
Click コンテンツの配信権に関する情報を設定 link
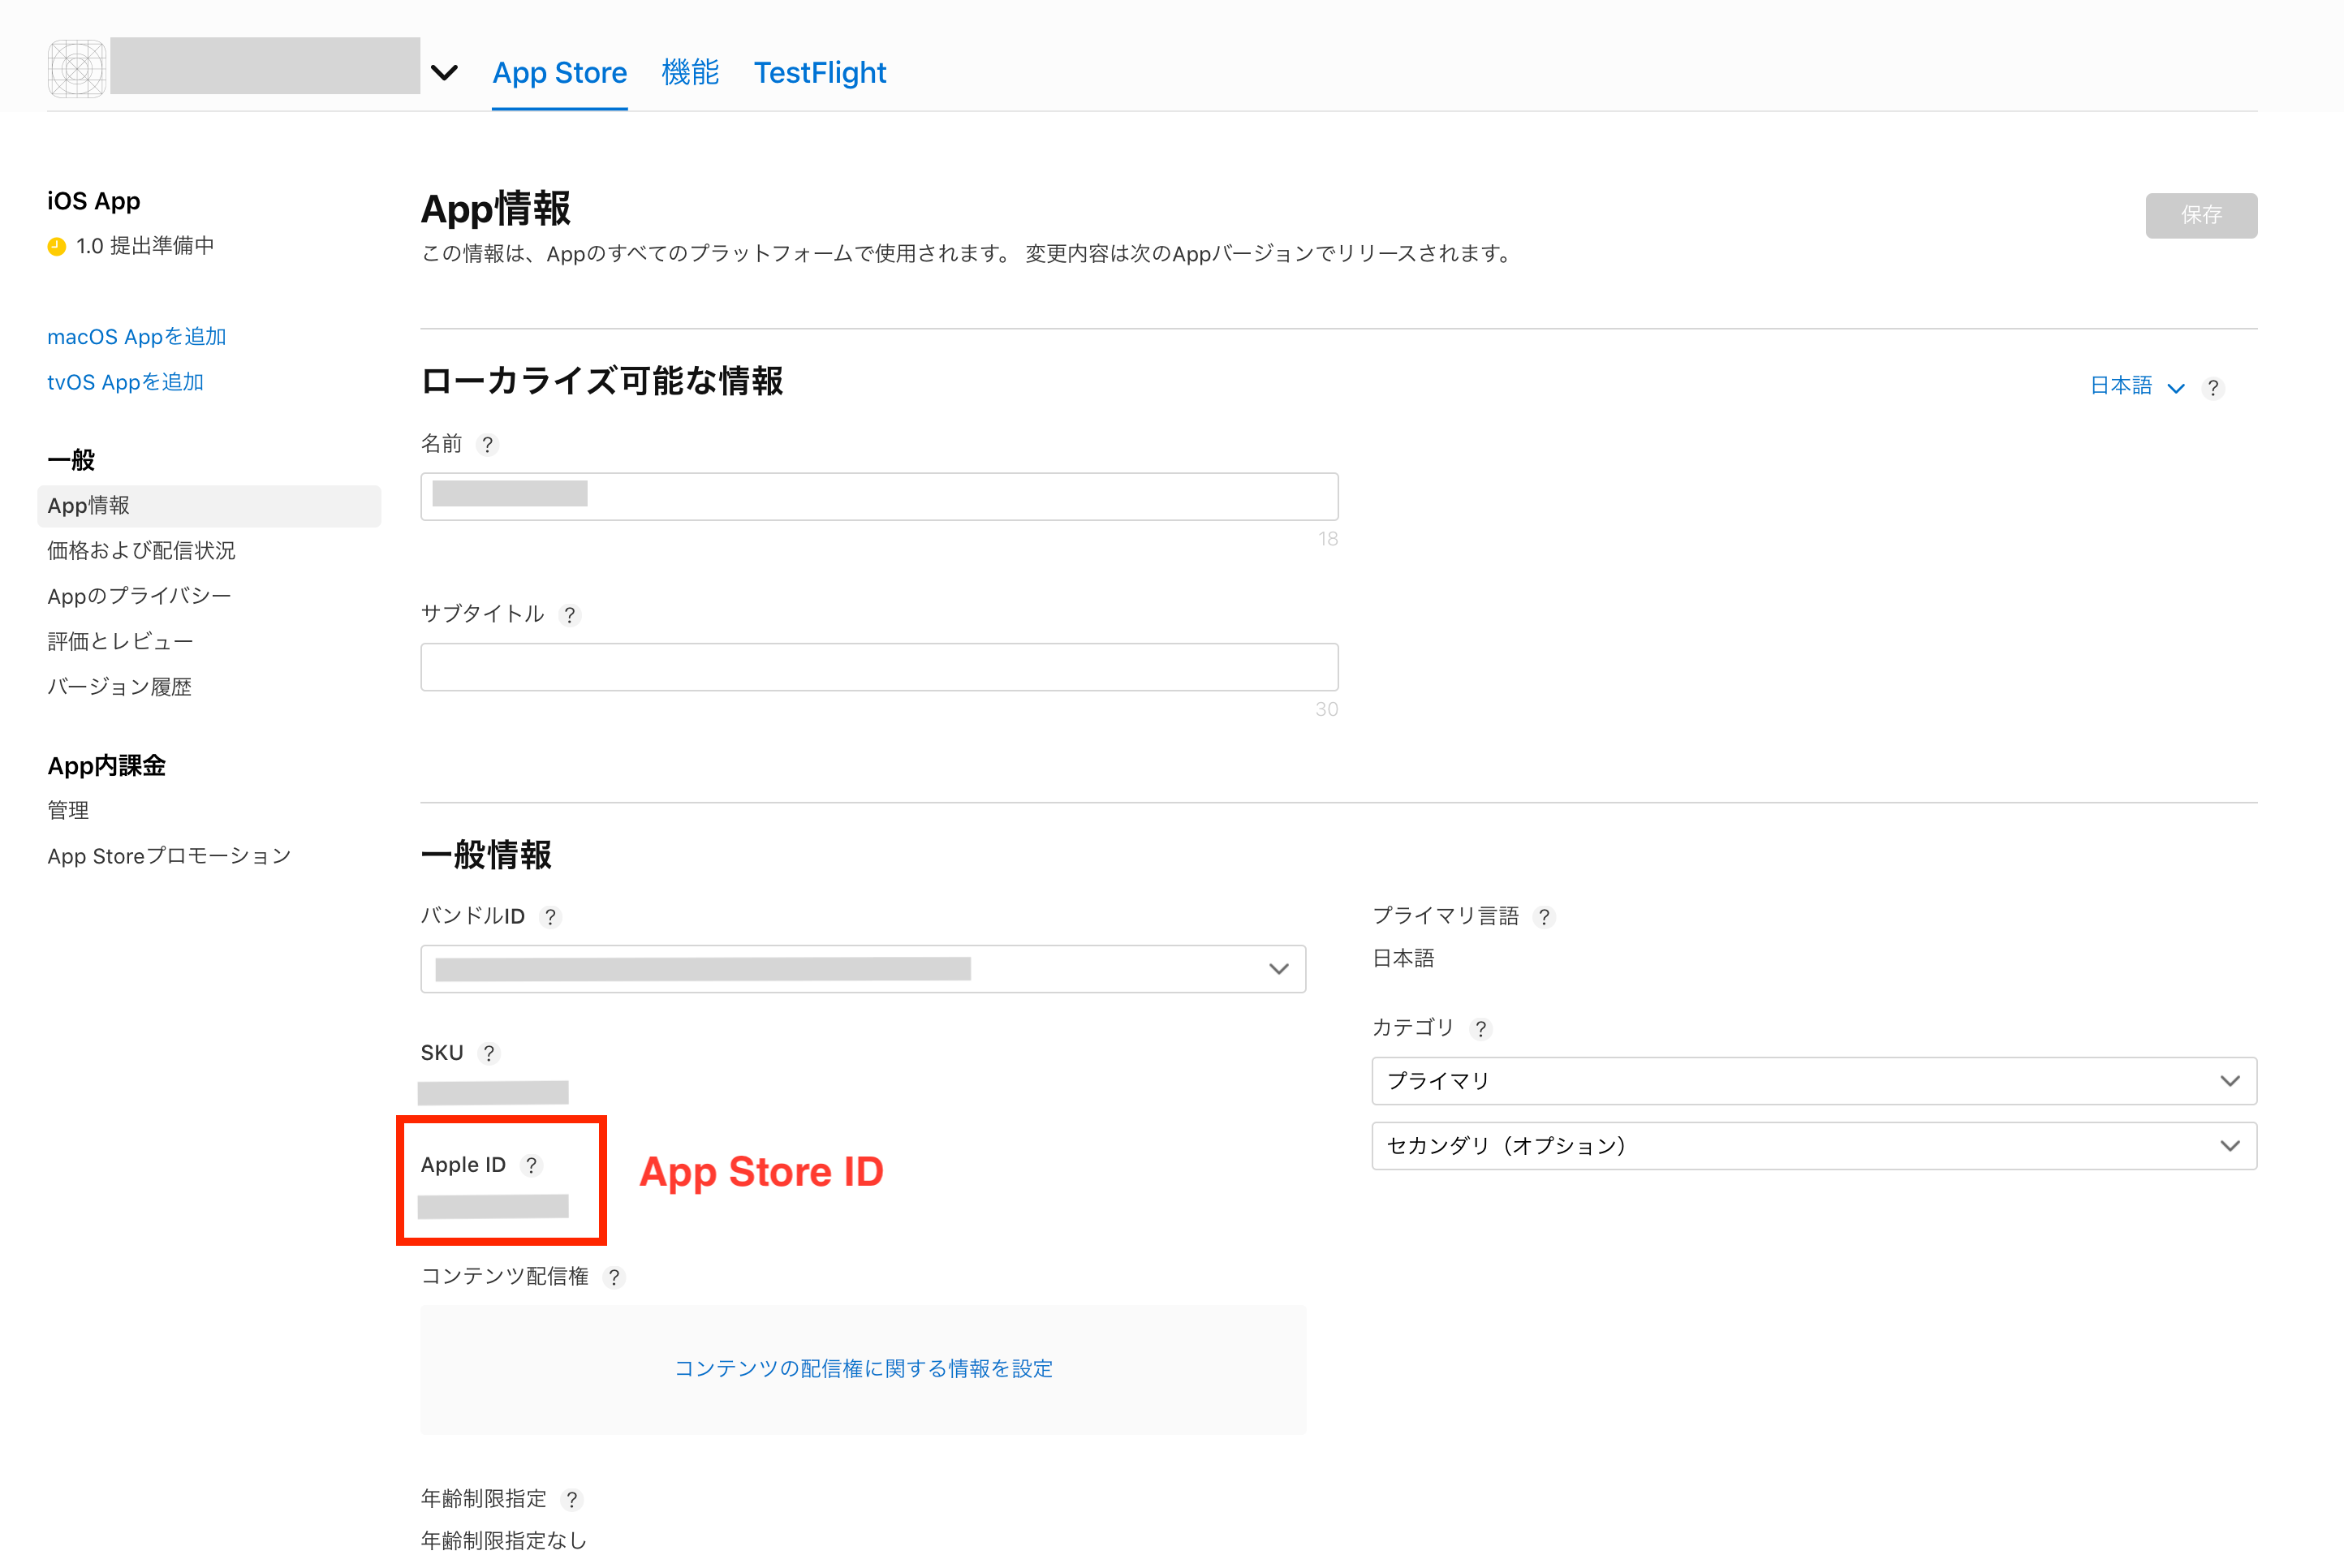click(863, 1368)
